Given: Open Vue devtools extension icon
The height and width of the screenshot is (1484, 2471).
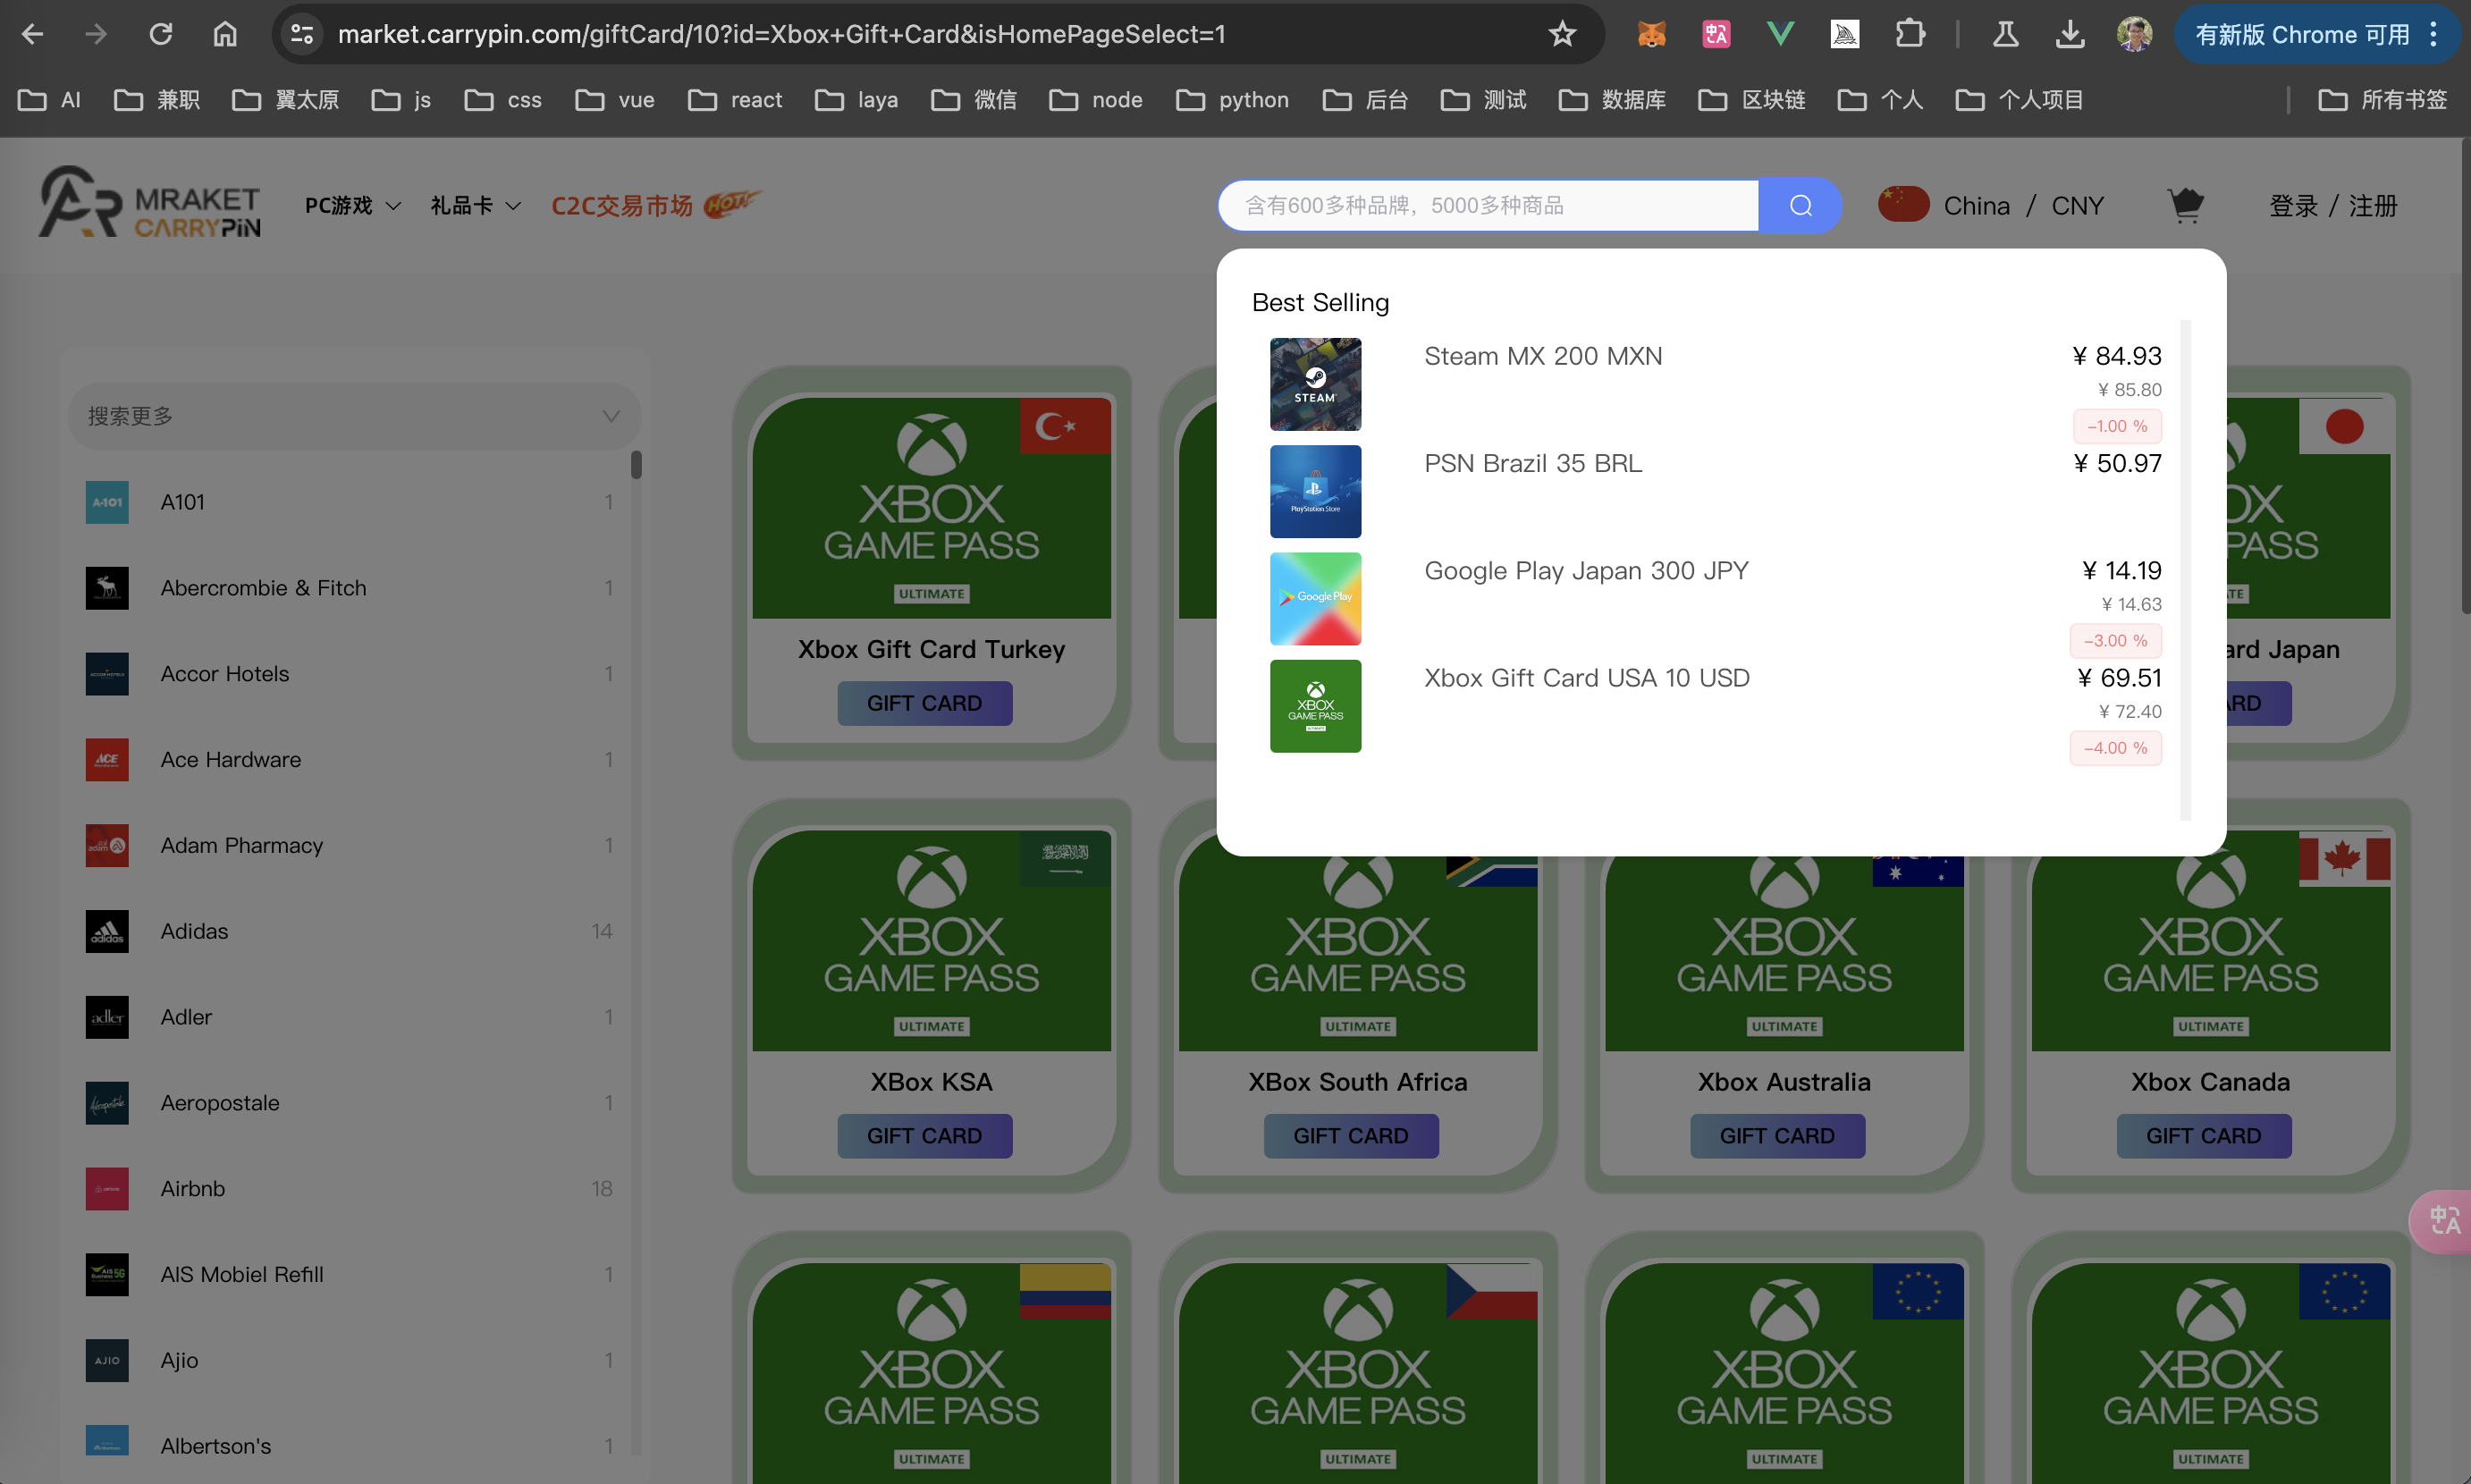Looking at the screenshot, I should click(x=1780, y=34).
